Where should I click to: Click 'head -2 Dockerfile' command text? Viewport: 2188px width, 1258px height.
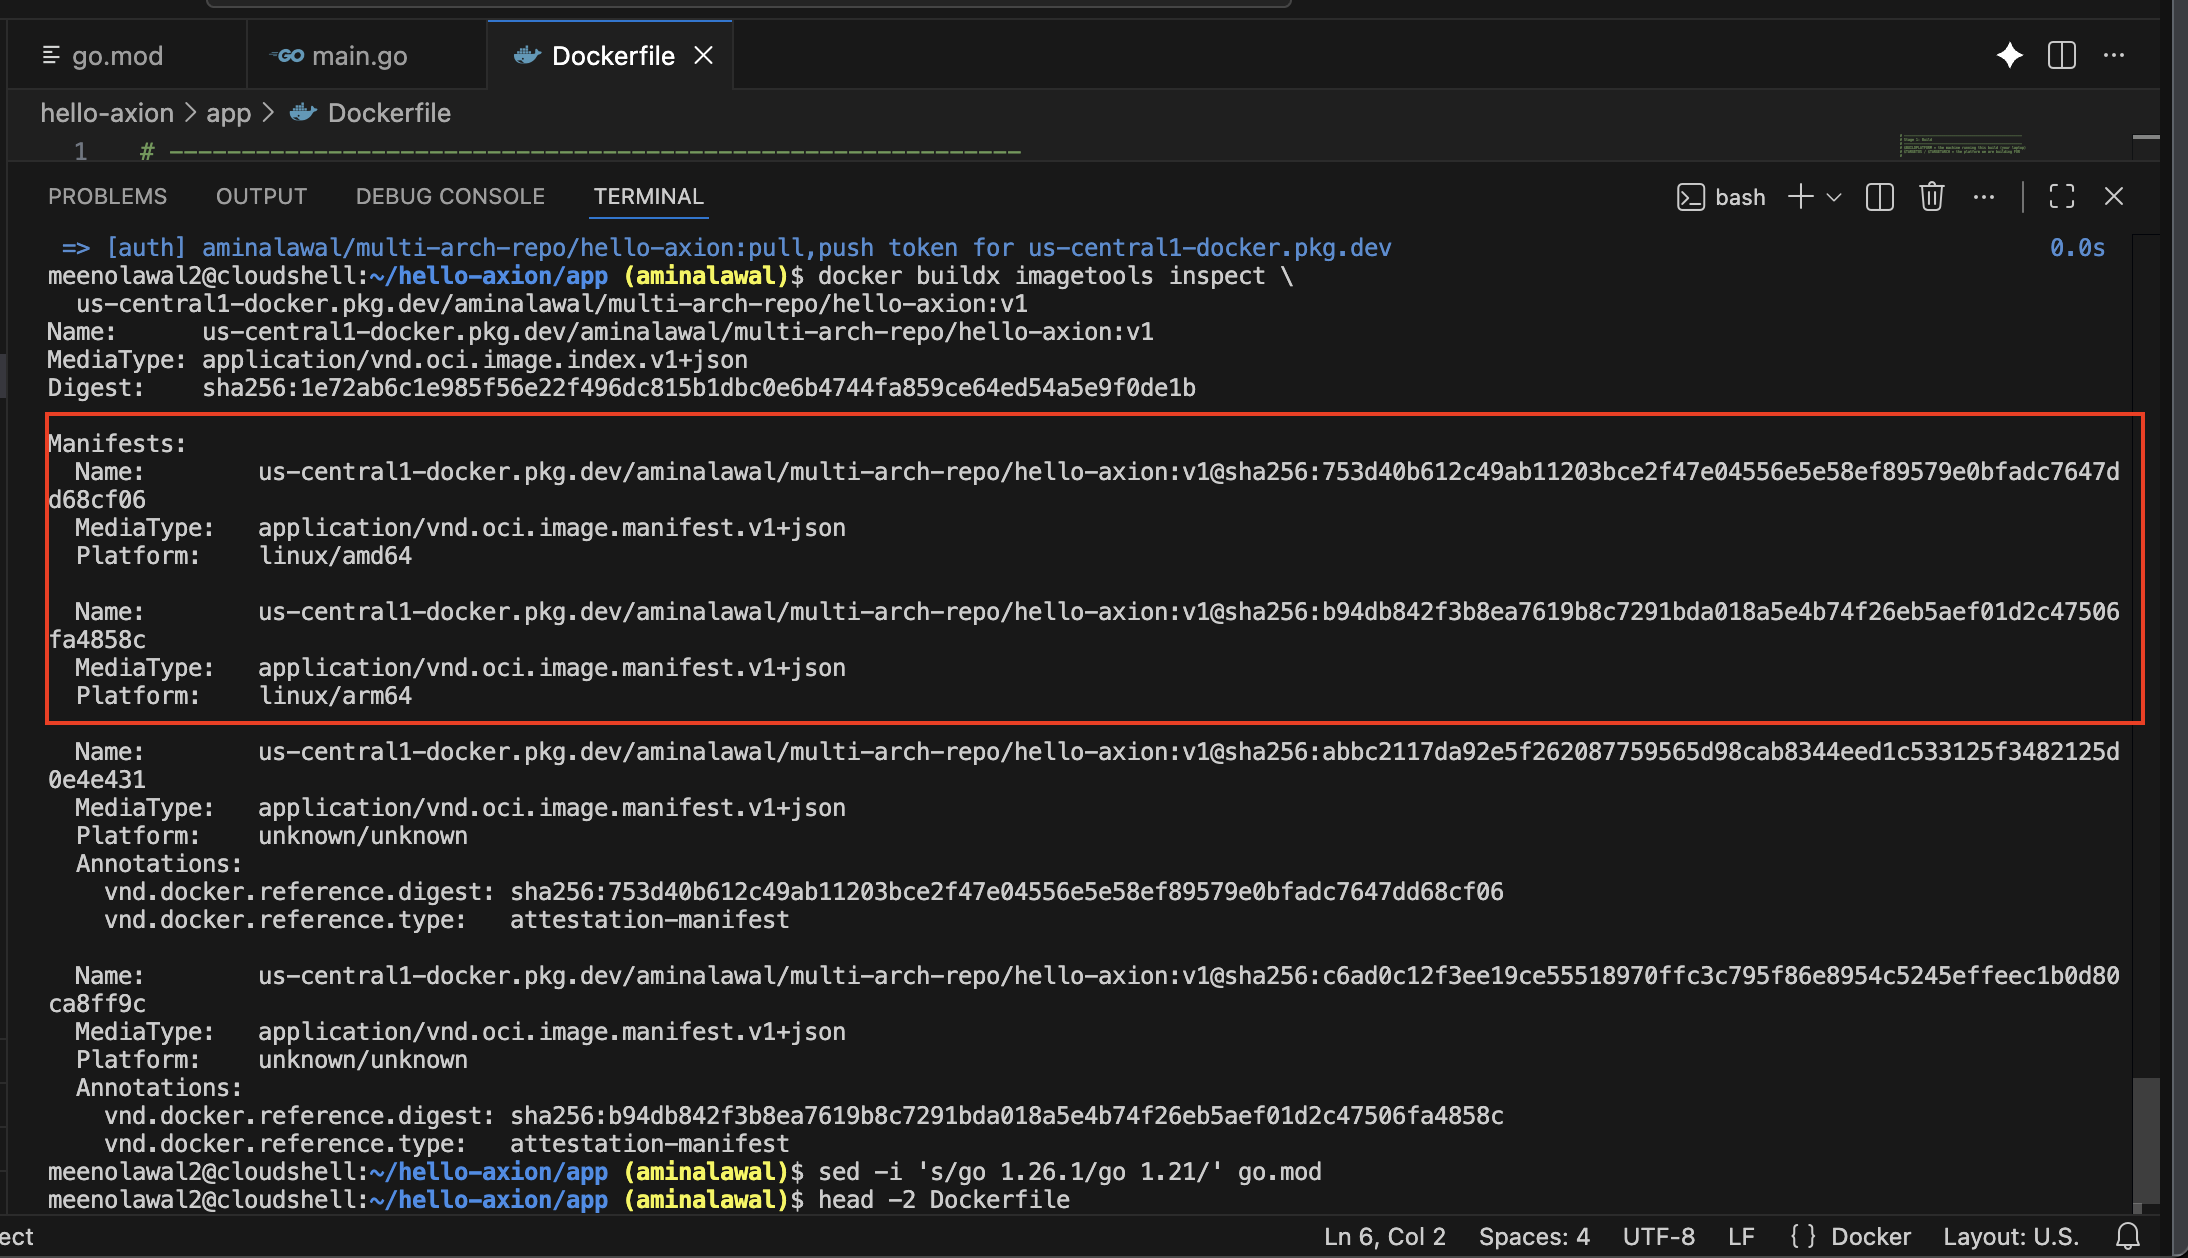(944, 1200)
